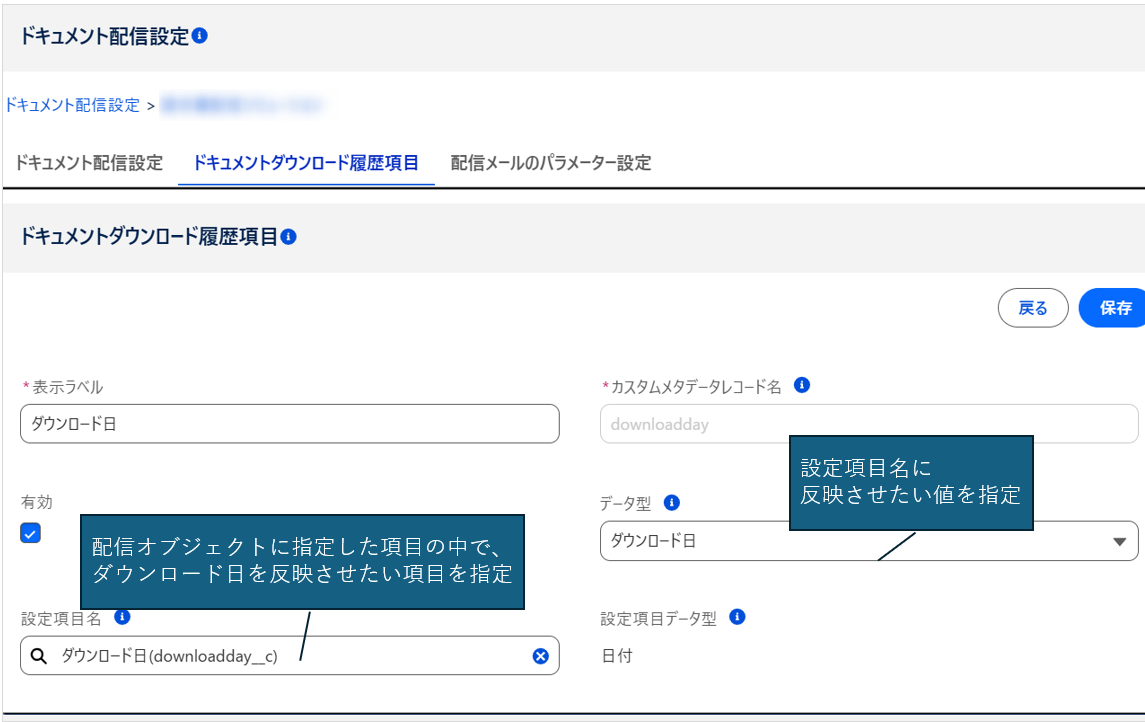Focus the 表示ラベル text field
The image size is (1145, 722).
point(289,424)
